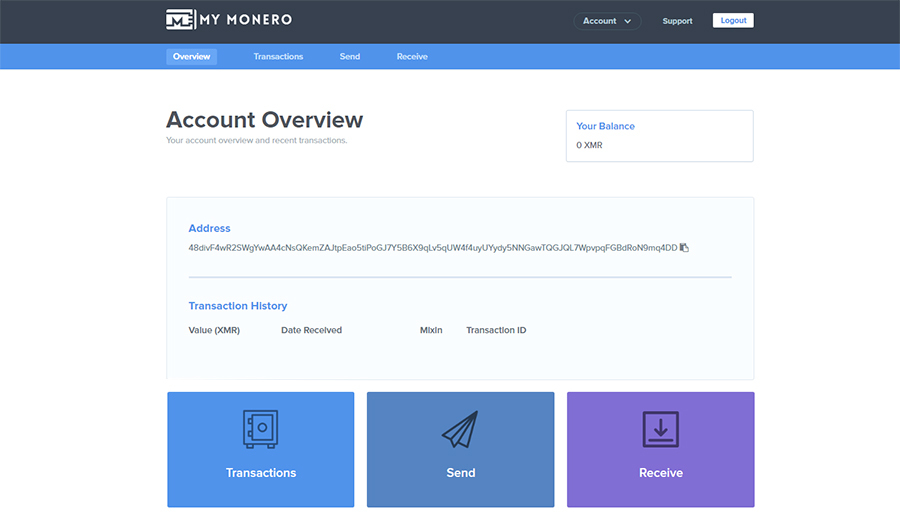Screen dimensions: 900x513
Task: Click the Your Balance box
Action: pyautogui.click(x=660, y=136)
